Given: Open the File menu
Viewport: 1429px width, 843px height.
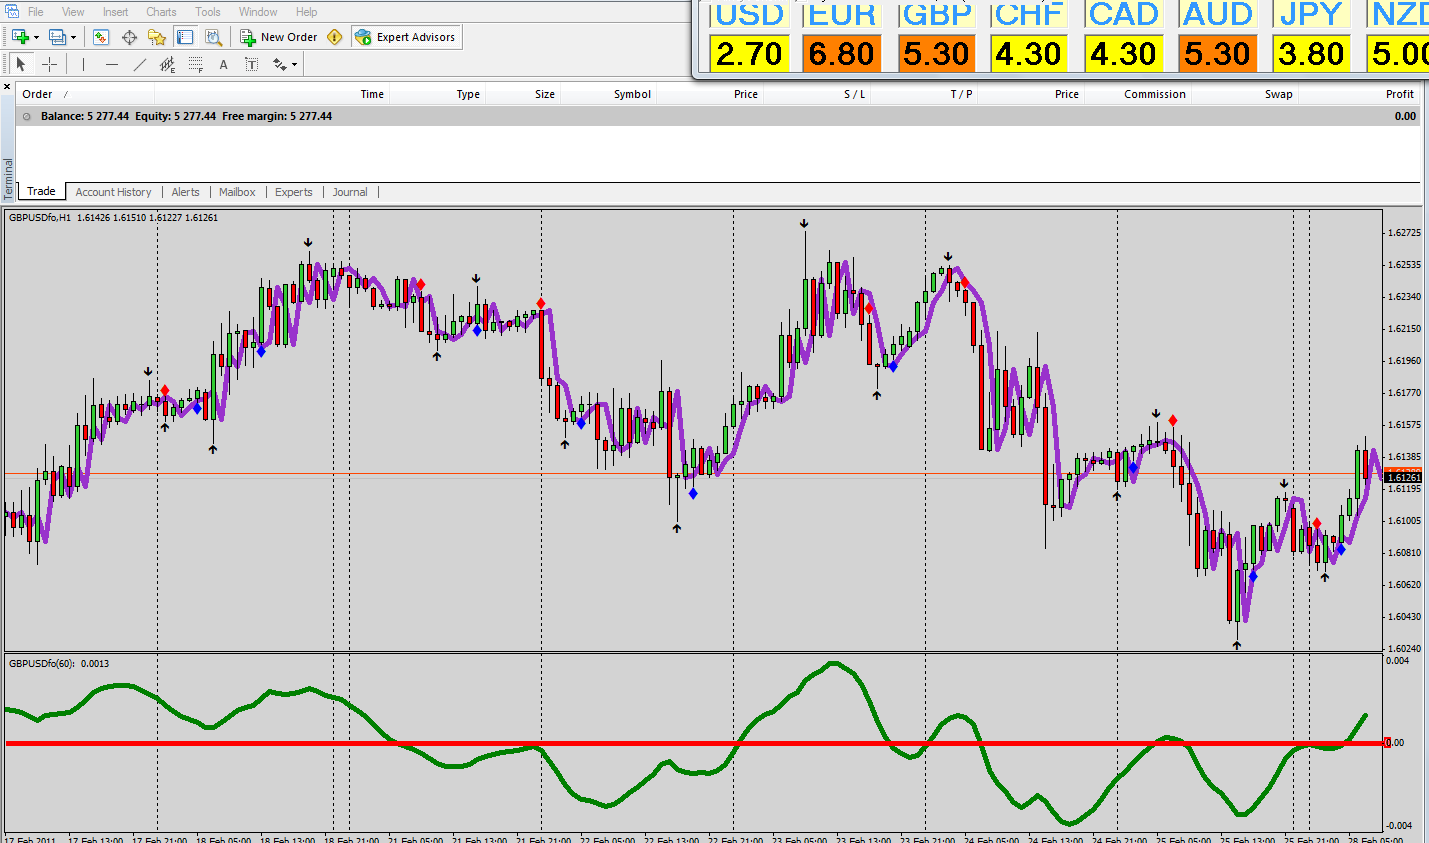Looking at the screenshot, I should (x=36, y=12).
